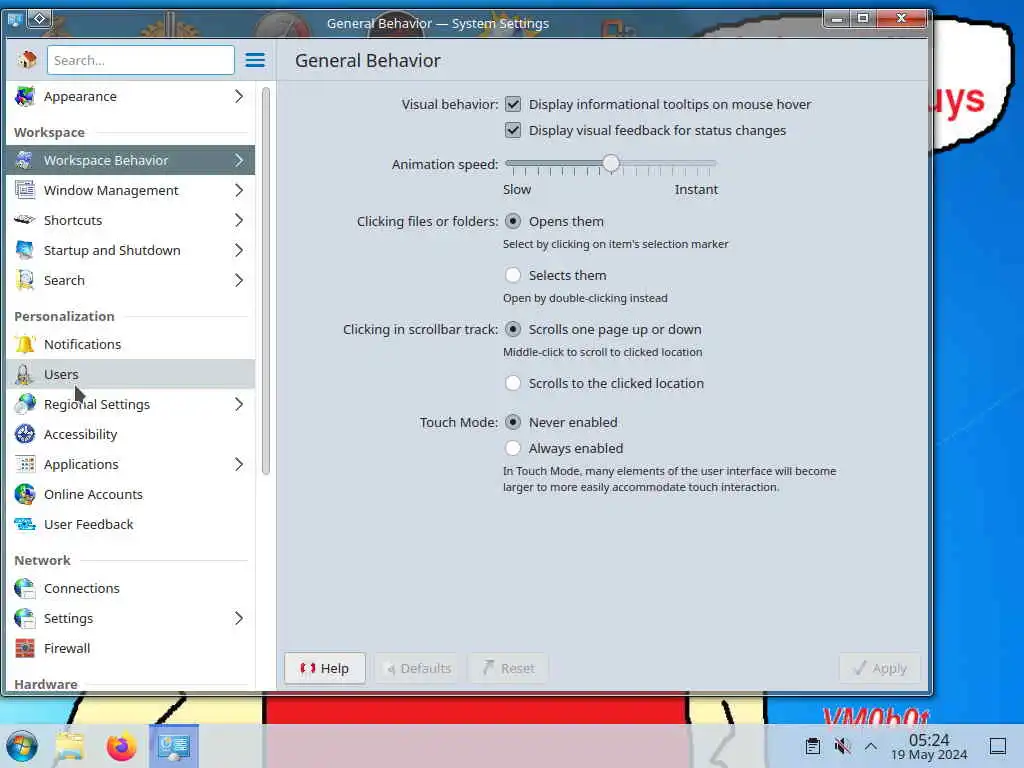Open the Firewall entry
The image size is (1024, 768).
pyautogui.click(x=131, y=648)
